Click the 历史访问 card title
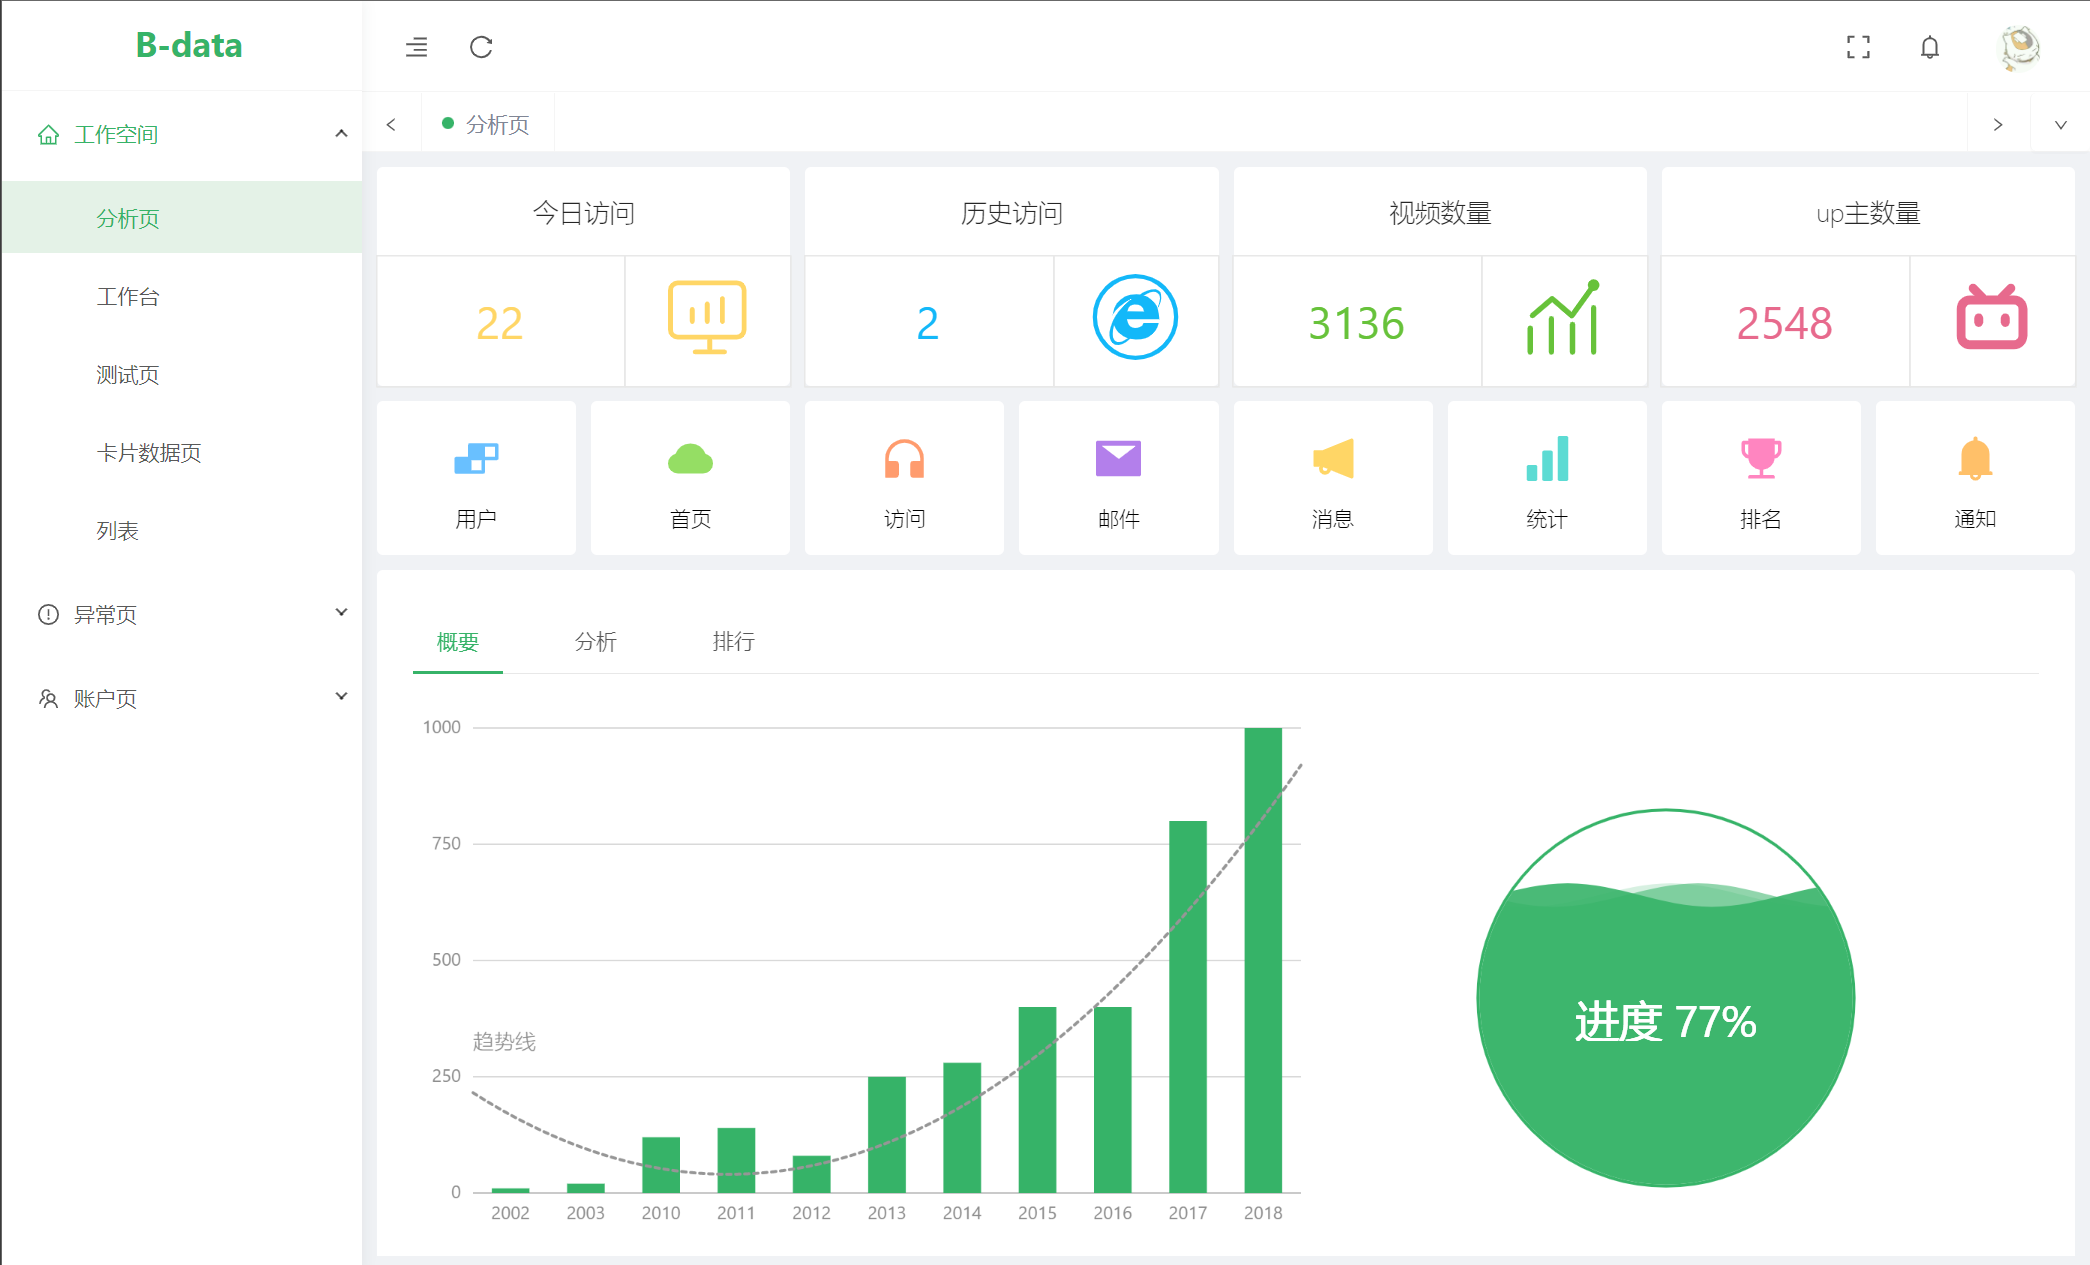This screenshot has width=2090, height=1265. tap(1012, 213)
